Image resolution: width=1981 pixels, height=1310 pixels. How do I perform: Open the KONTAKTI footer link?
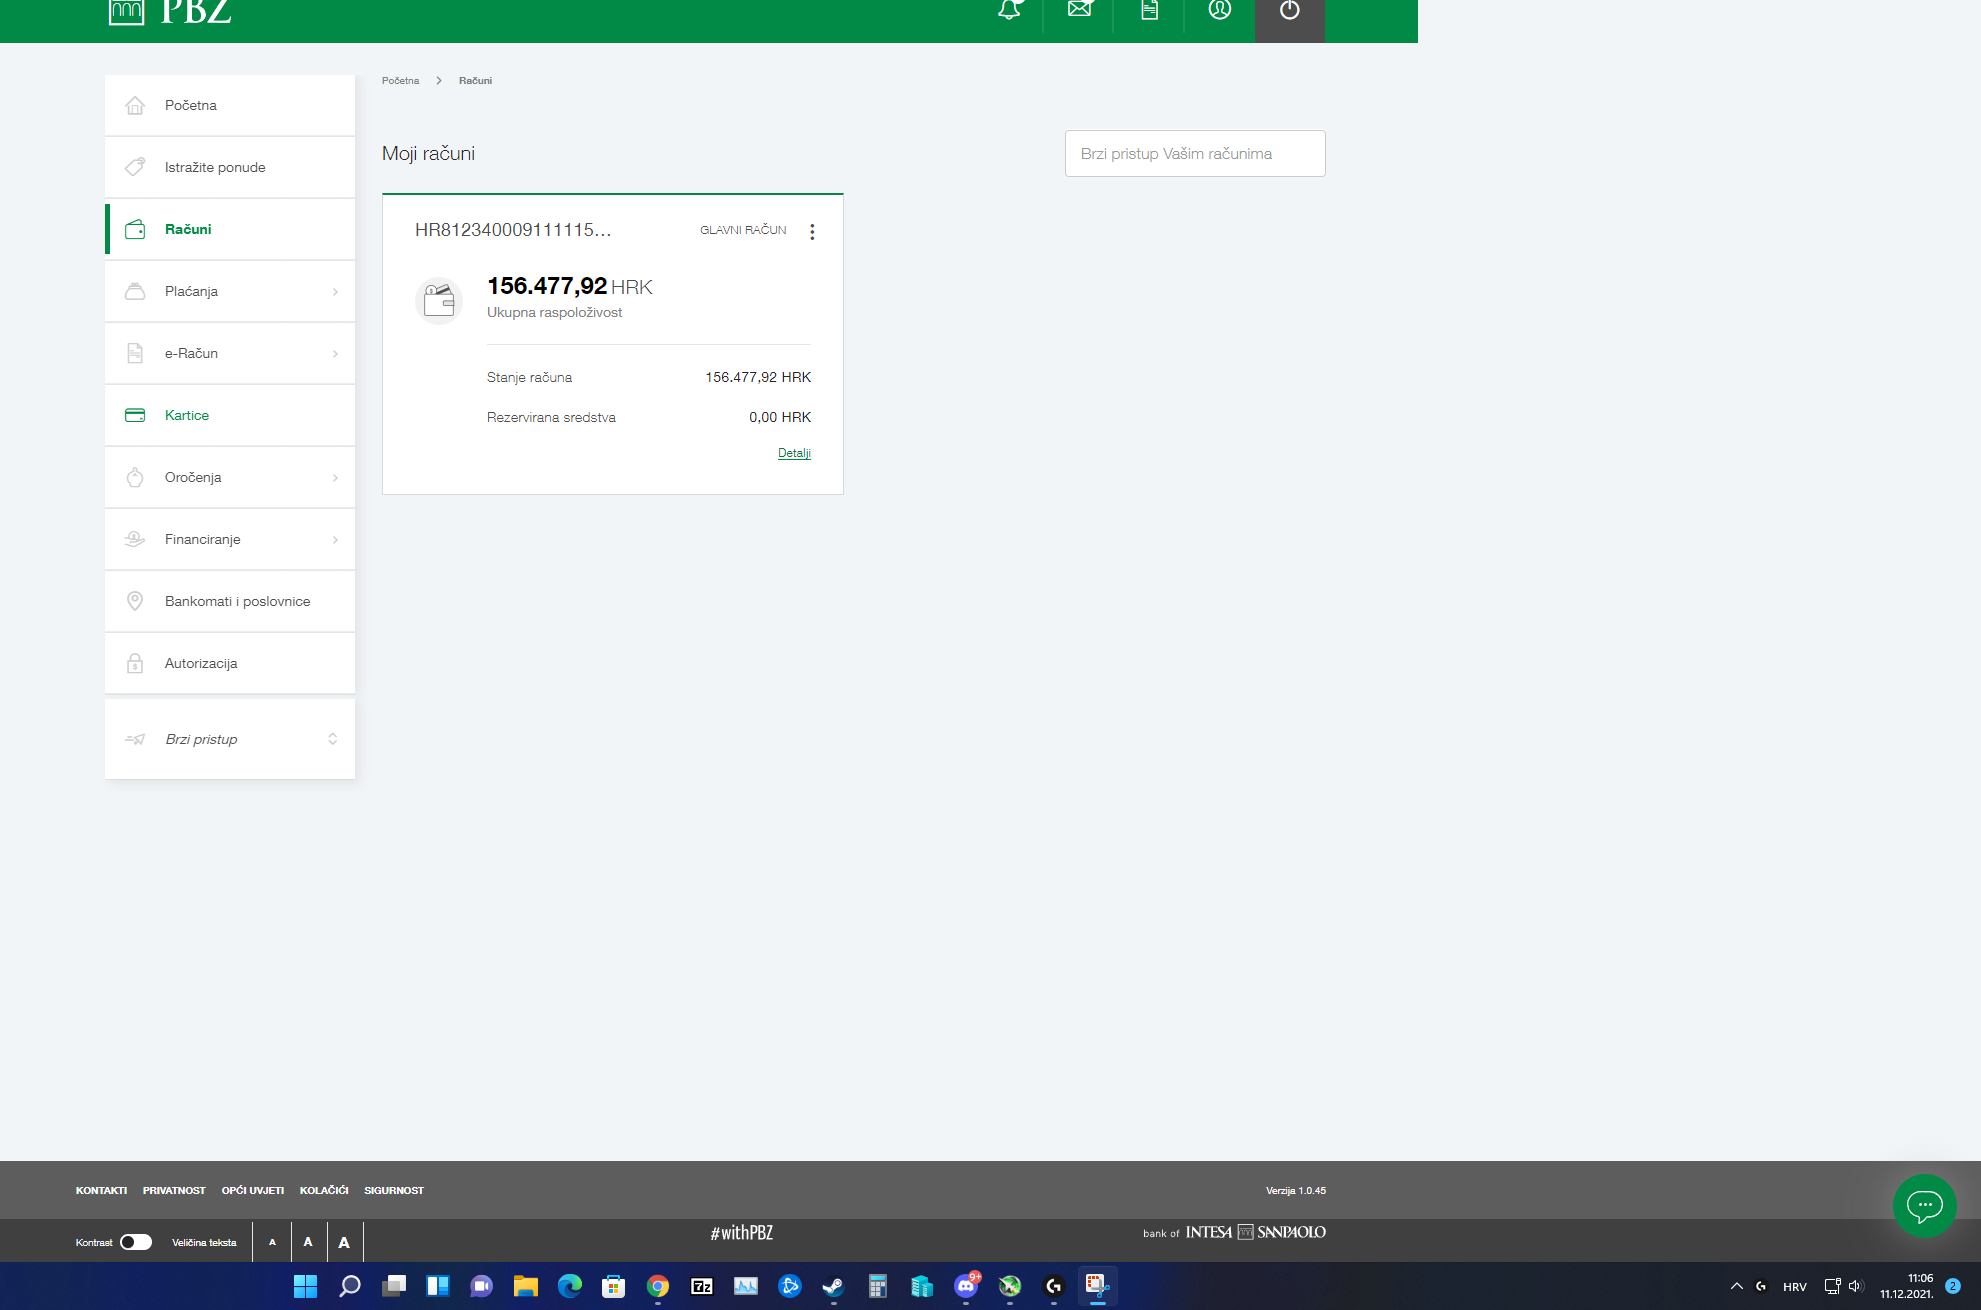[x=101, y=1190]
